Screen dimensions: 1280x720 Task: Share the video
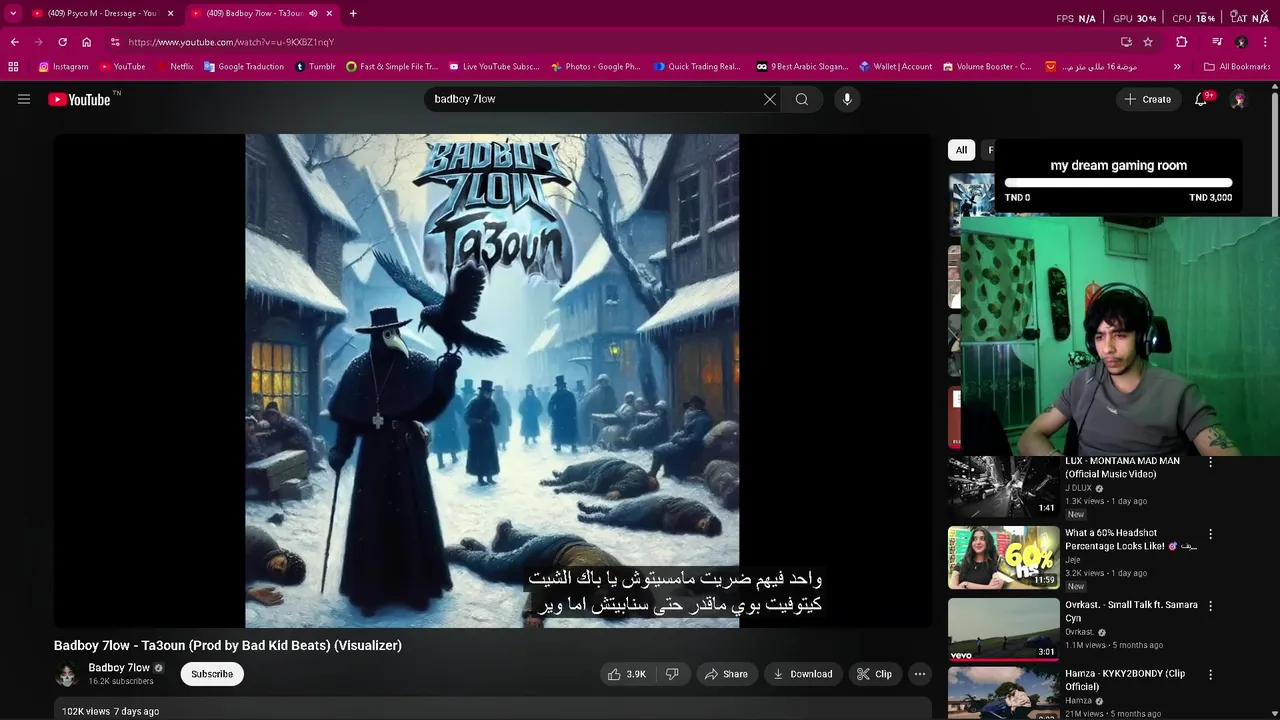pyautogui.click(x=726, y=674)
